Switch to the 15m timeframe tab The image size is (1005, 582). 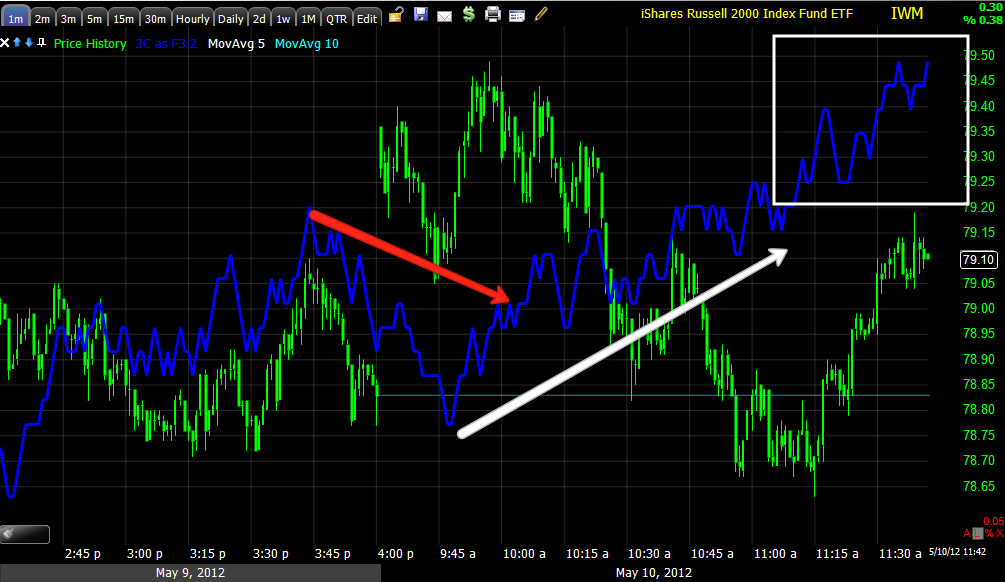click(124, 18)
